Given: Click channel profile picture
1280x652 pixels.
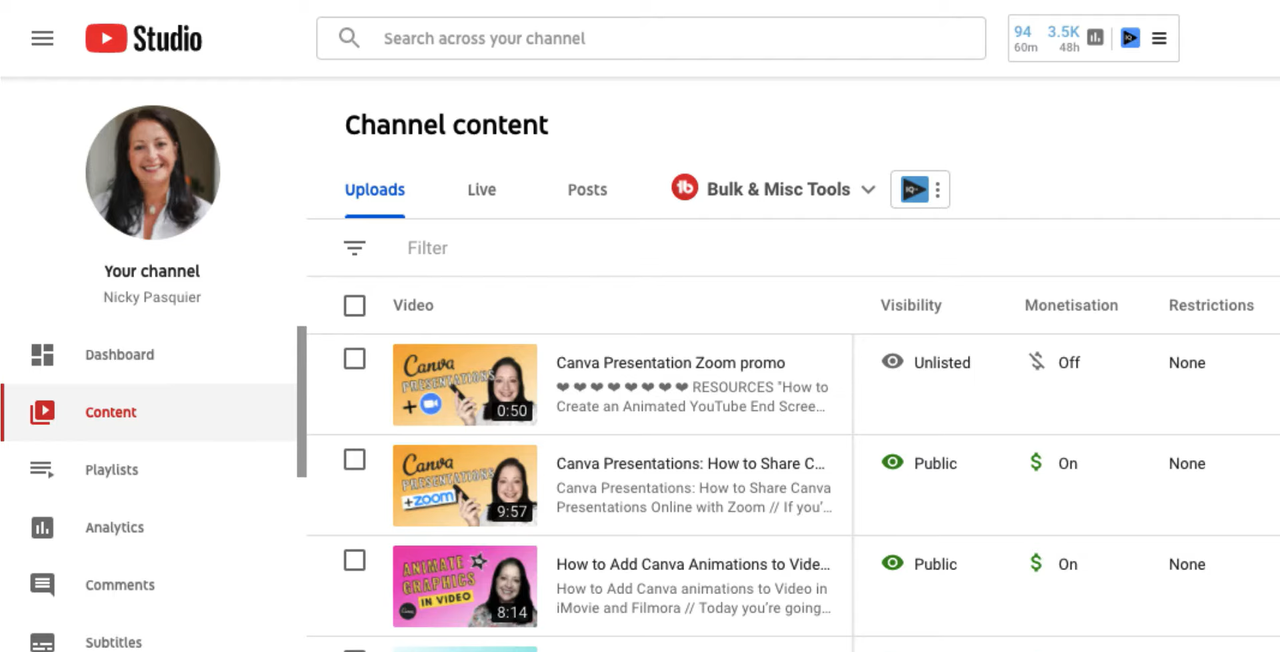Looking at the screenshot, I should [152, 172].
